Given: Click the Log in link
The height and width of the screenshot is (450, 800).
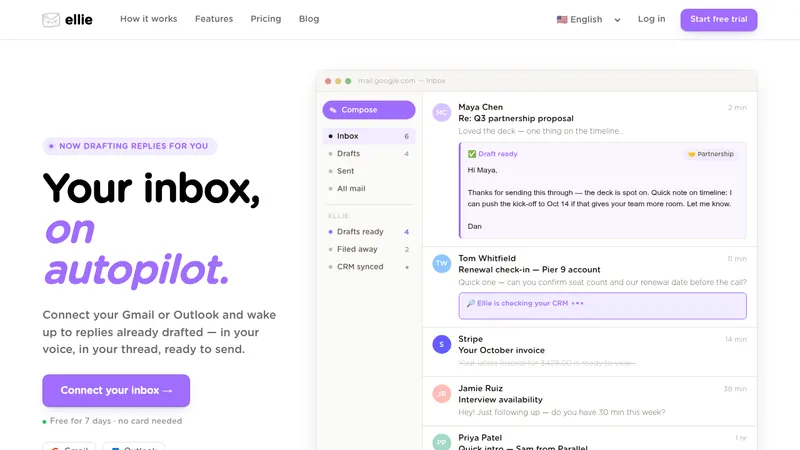Looking at the screenshot, I should pyautogui.click(x=651, y=19).
